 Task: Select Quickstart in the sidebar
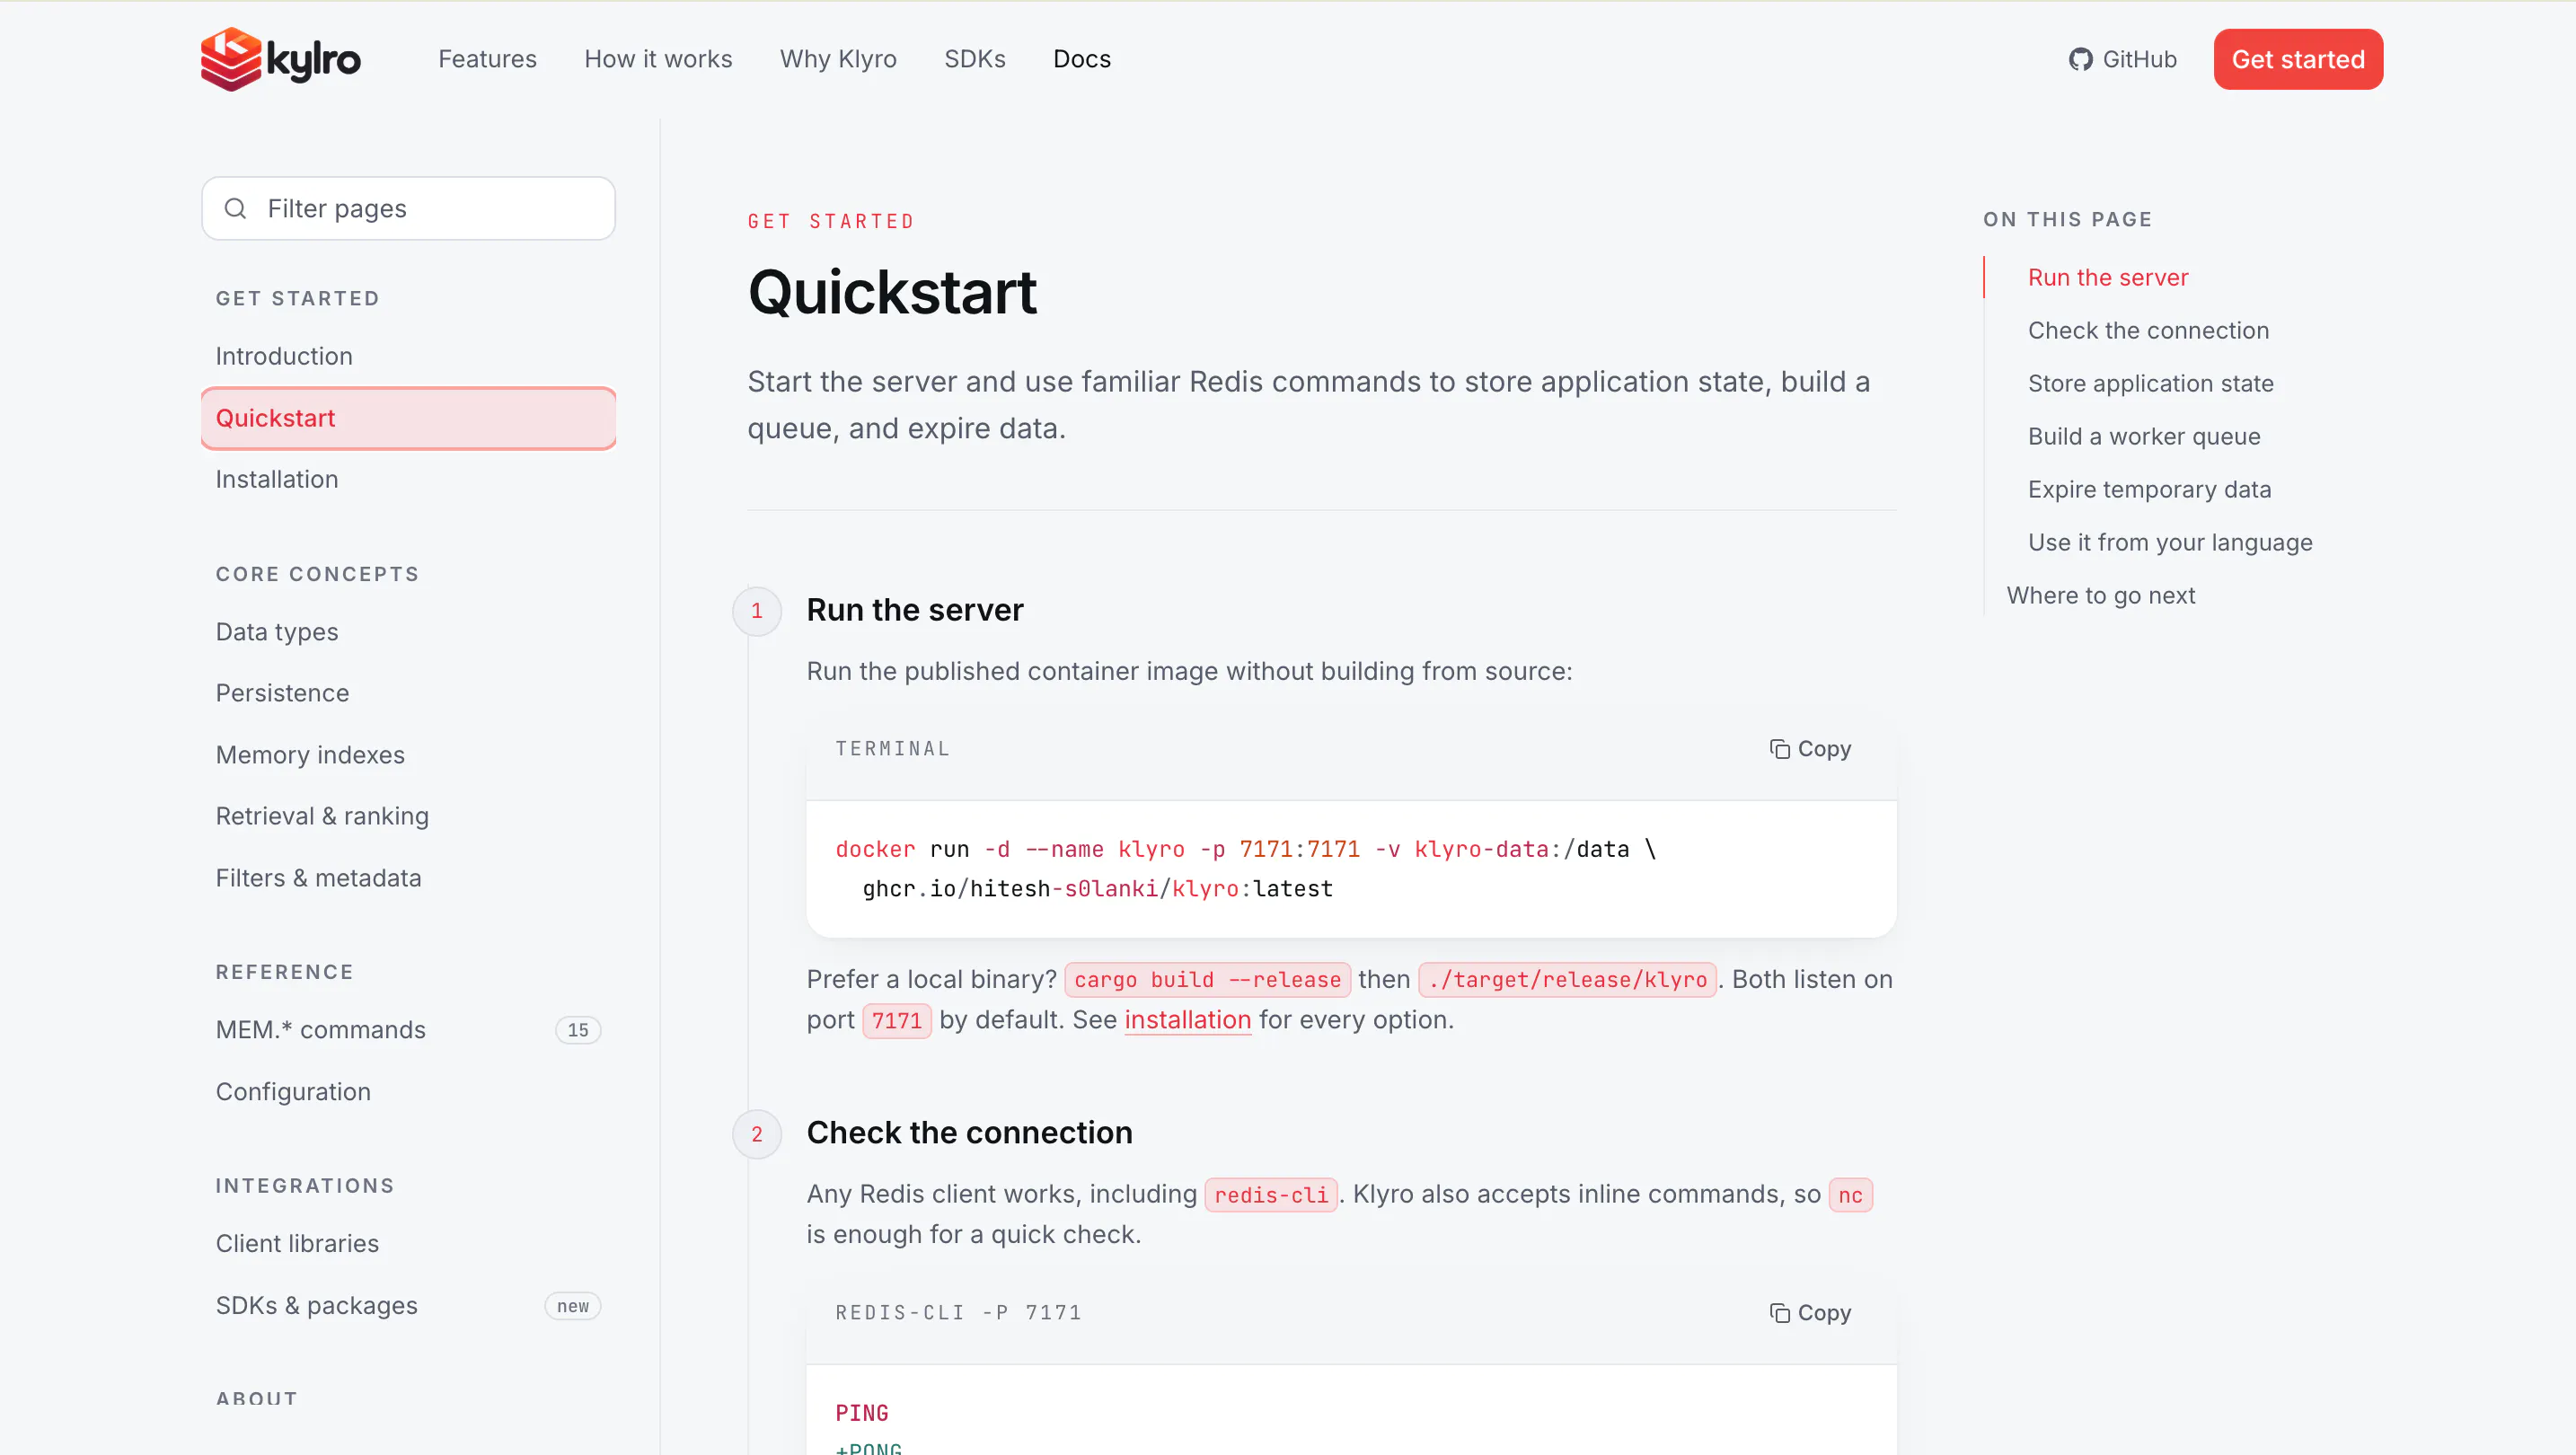point(408,418)
